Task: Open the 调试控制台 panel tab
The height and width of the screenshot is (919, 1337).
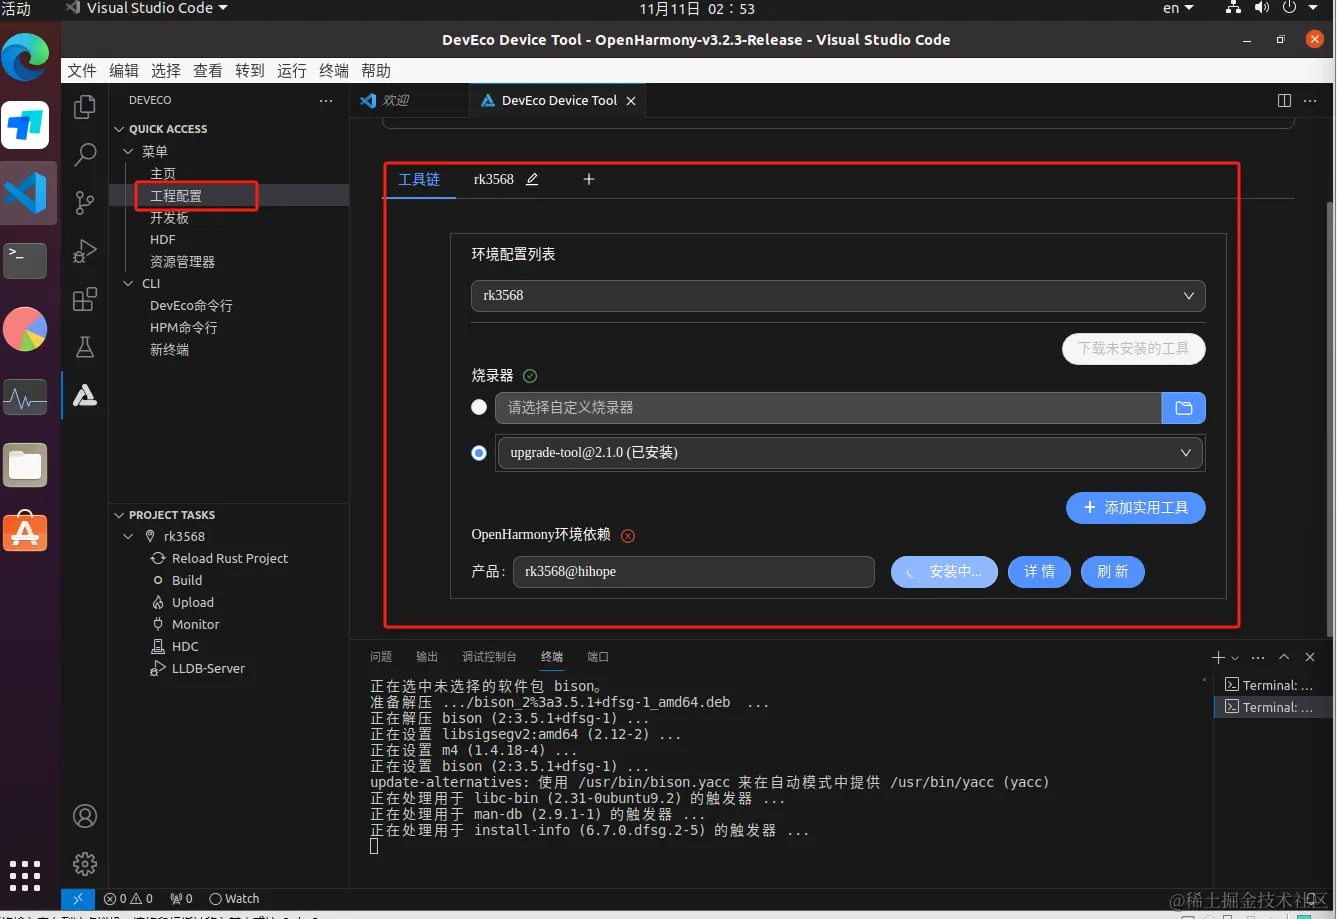Action: click(489, 657)
